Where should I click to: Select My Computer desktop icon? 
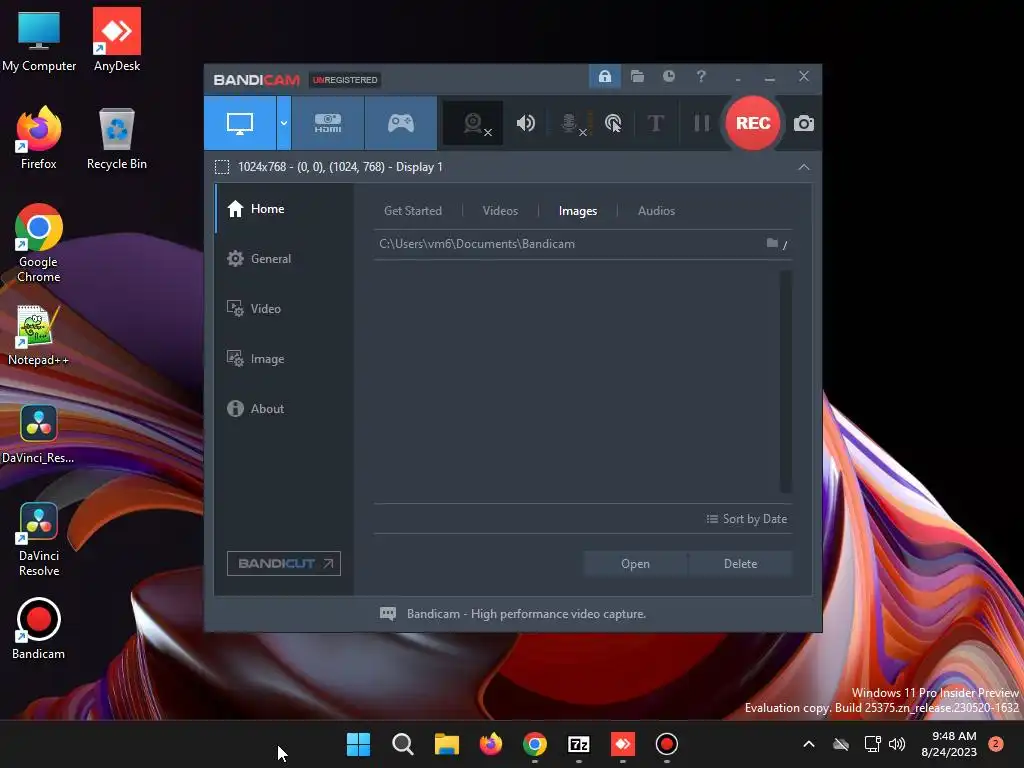coord(39,41)
